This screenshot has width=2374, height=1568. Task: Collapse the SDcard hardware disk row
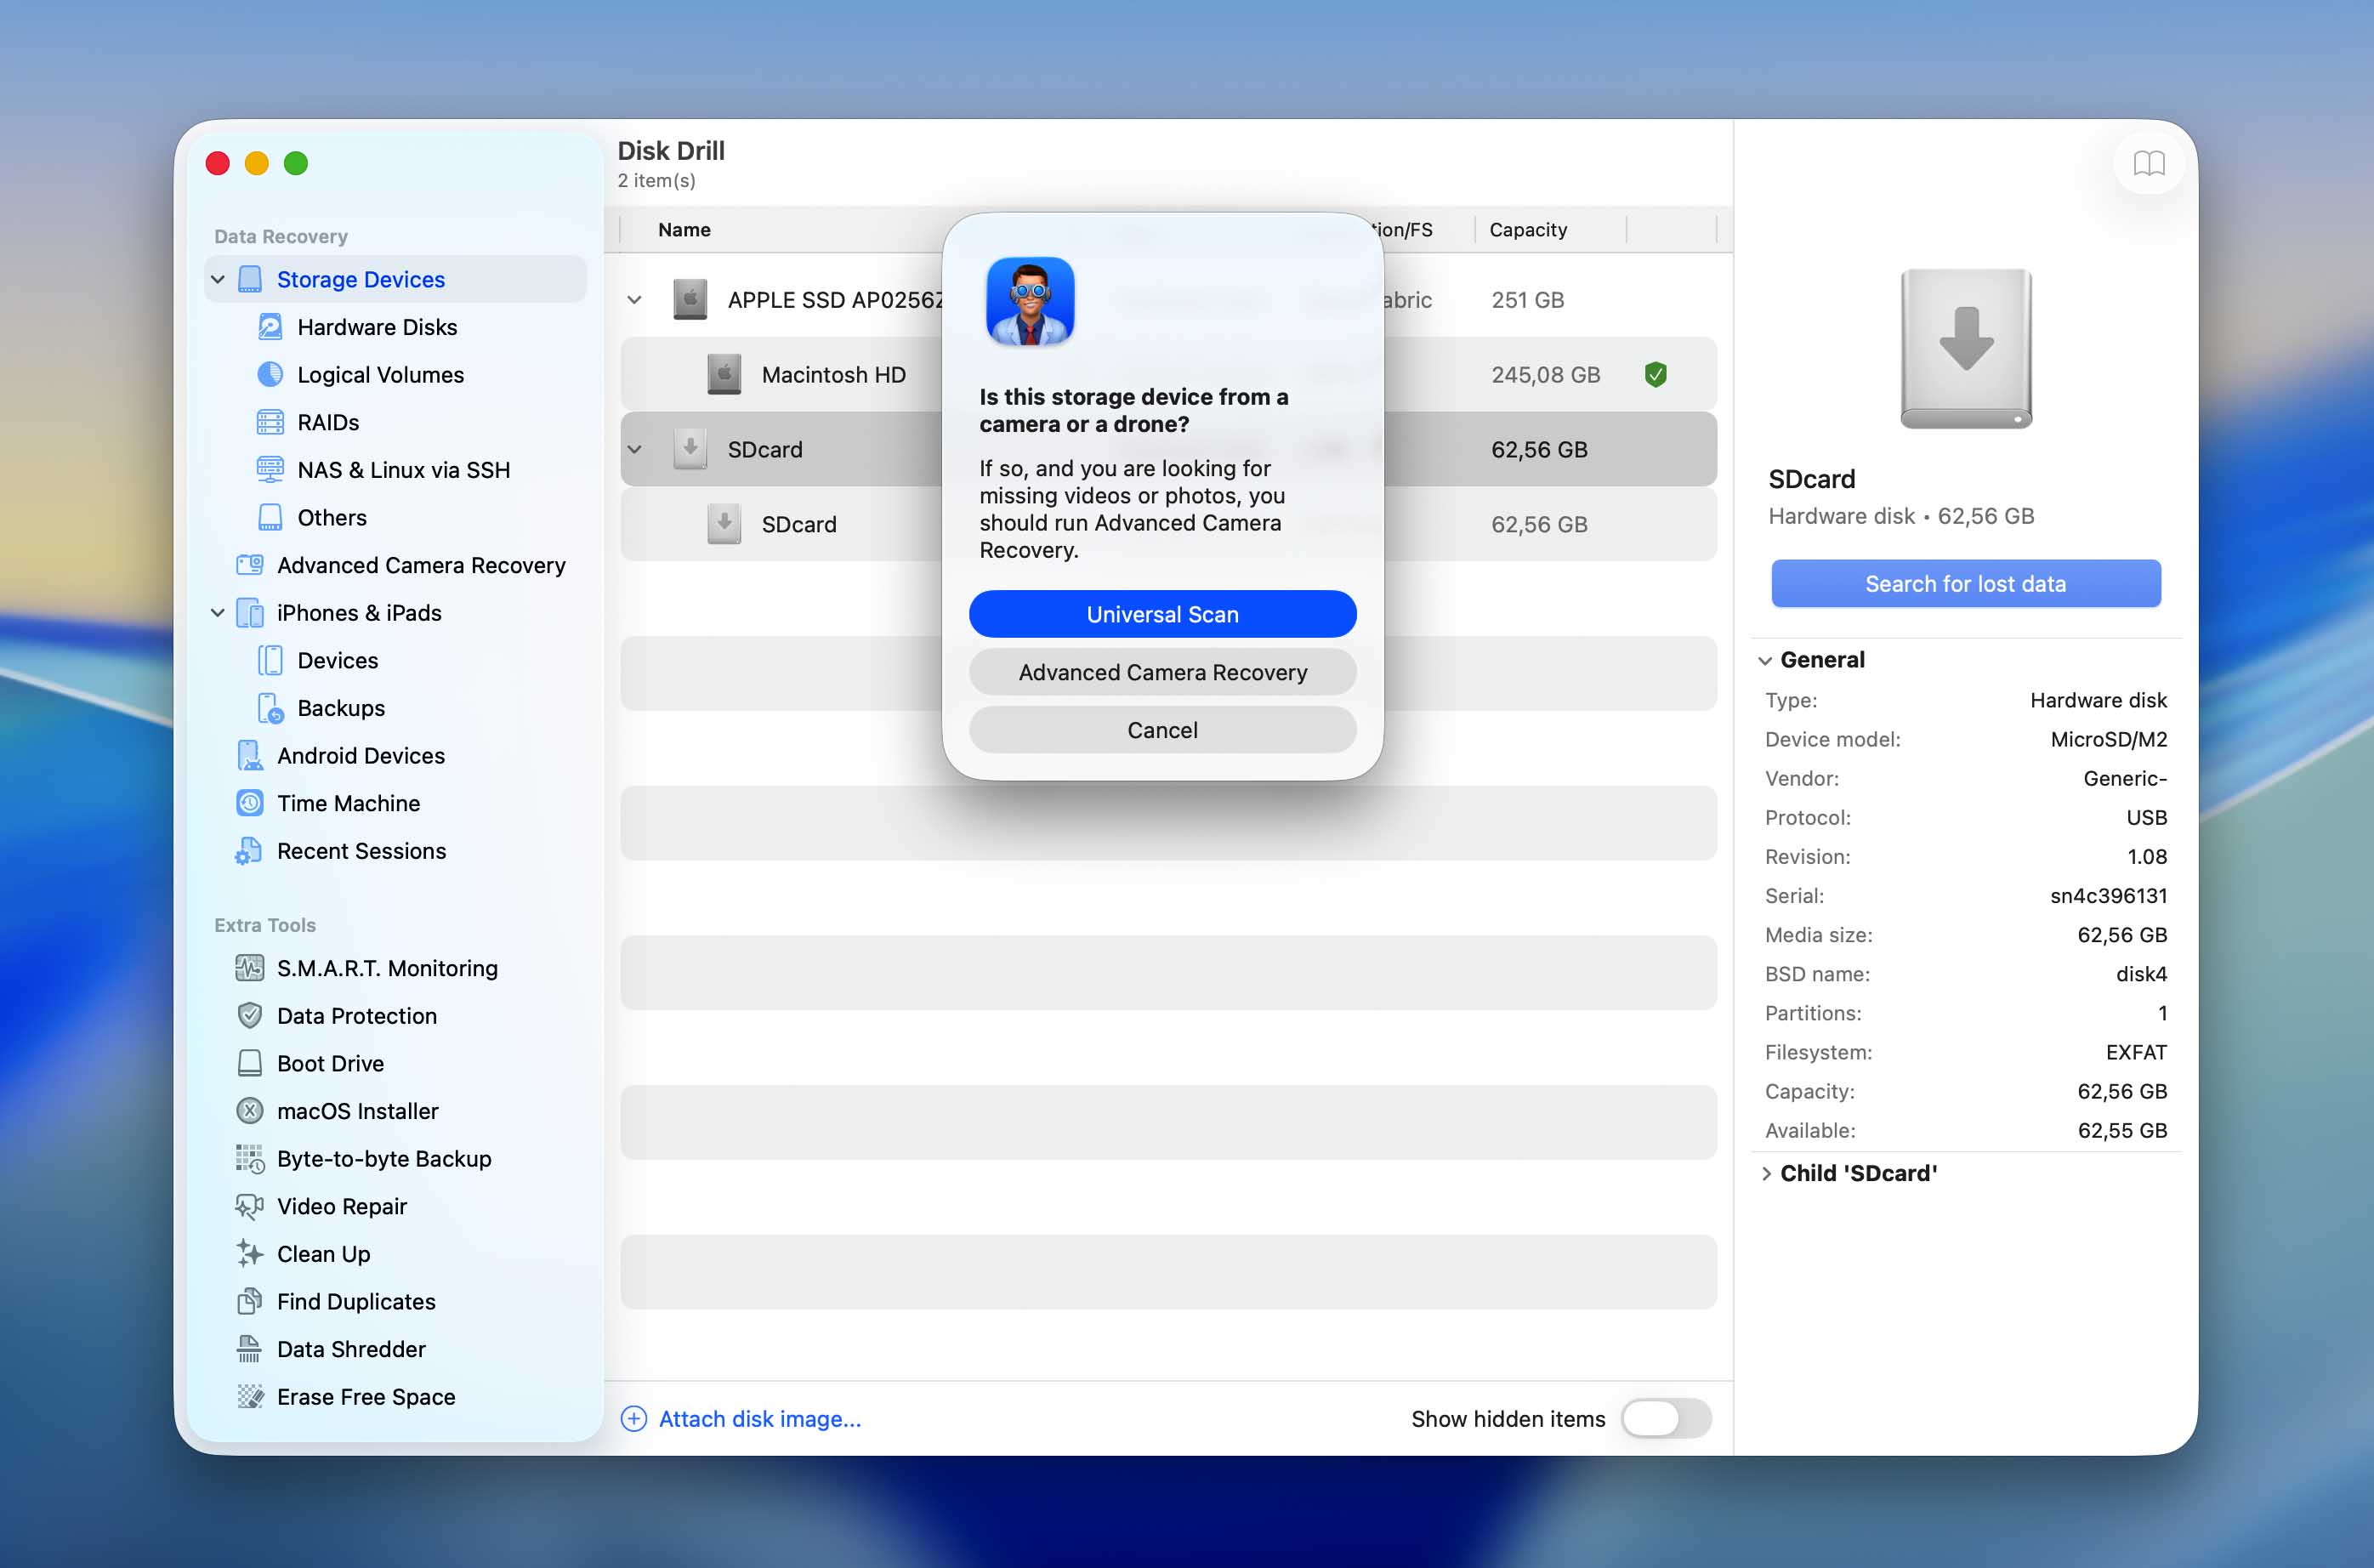635,450
